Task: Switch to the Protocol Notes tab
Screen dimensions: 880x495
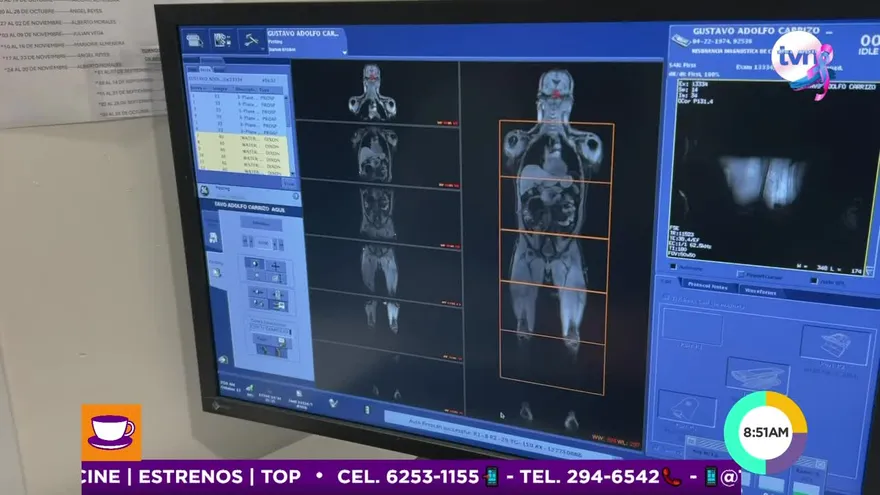Action: coord(708,286)
